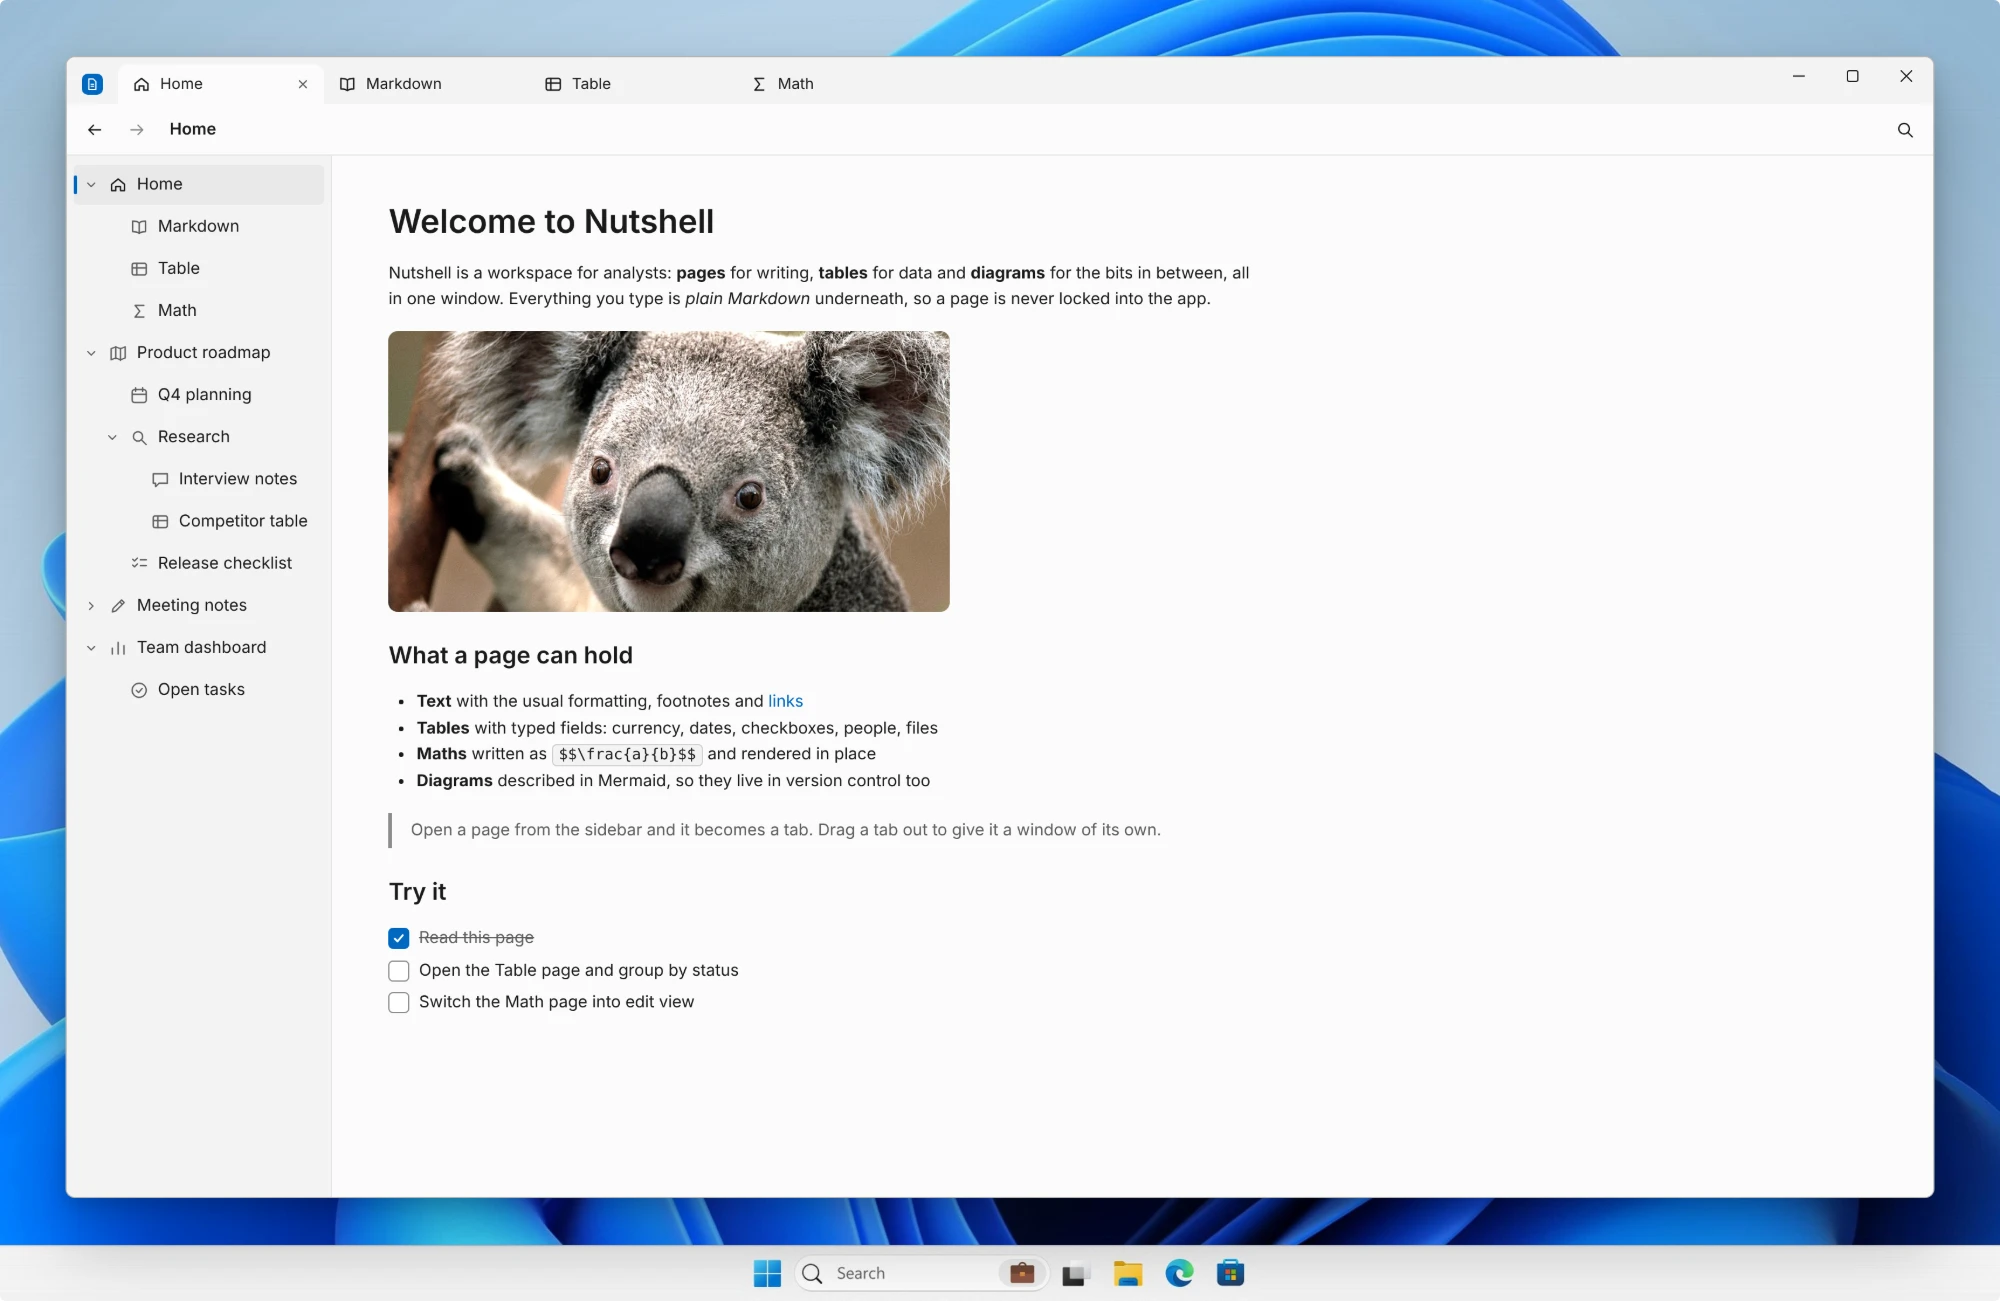
Task: Open the Windows Start menu
Action: [x=767, y=1273]
